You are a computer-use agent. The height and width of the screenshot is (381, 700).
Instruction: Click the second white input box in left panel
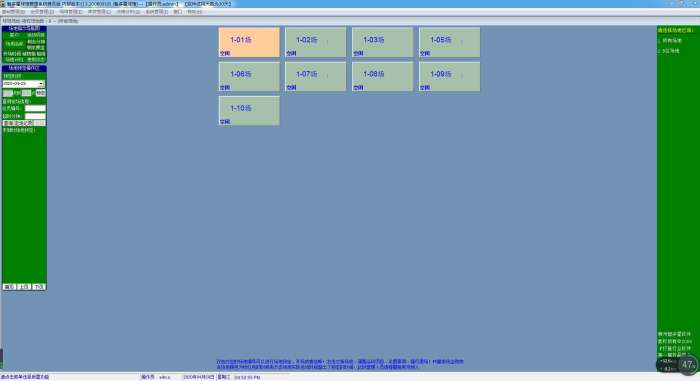click(35, 116)
